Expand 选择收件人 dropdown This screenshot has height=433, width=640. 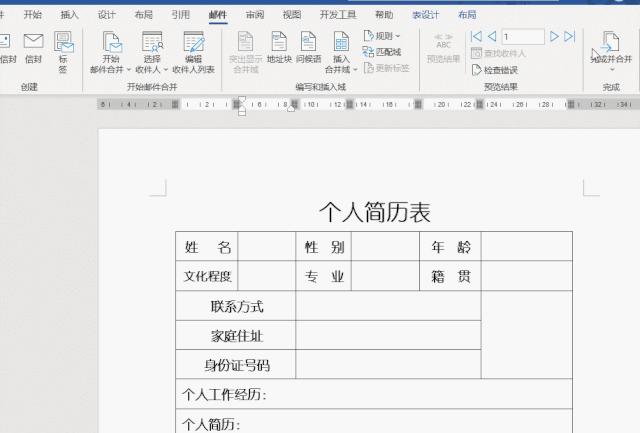pyautogui.click(x=152, y=52)
